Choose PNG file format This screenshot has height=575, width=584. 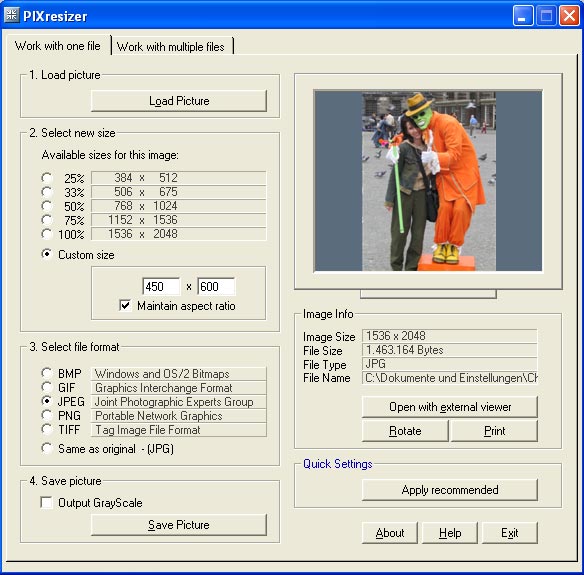point(47,415)
